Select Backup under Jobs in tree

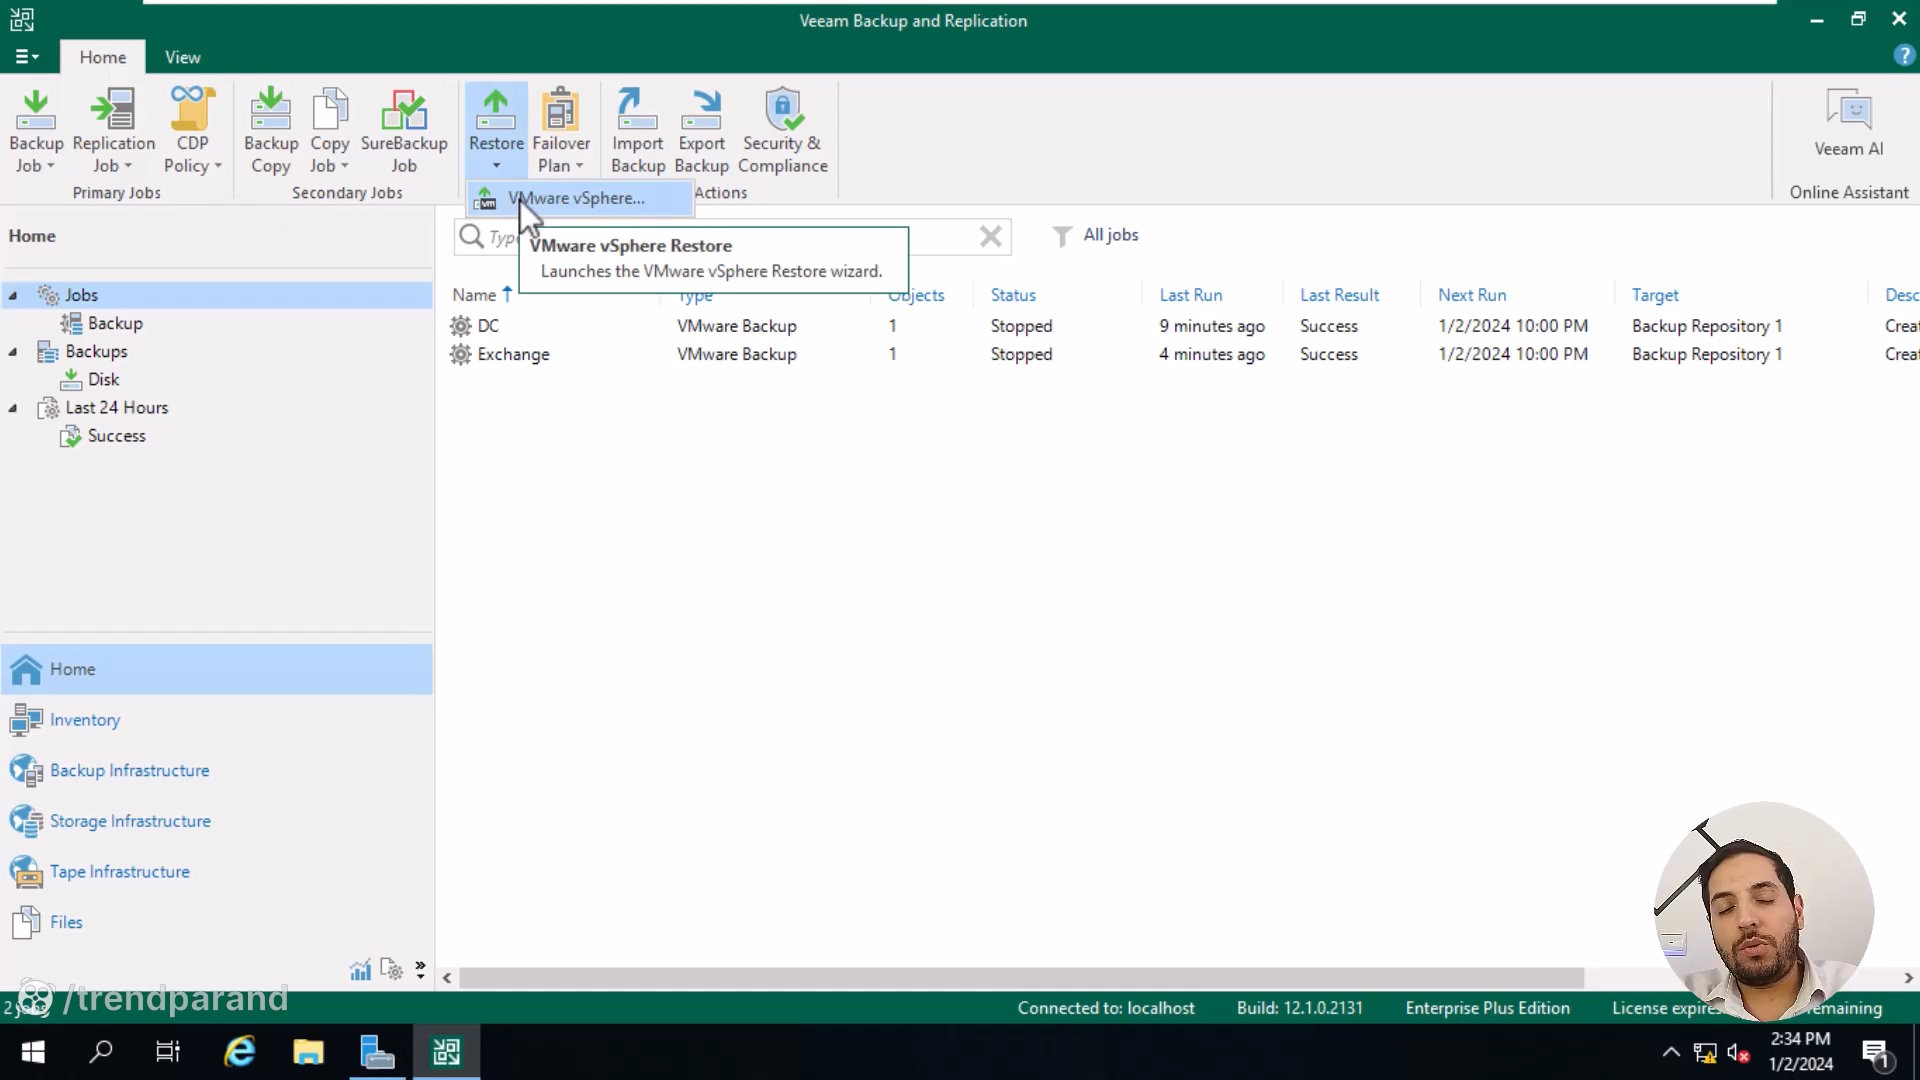pyautogui.click(x=115, y=323)
